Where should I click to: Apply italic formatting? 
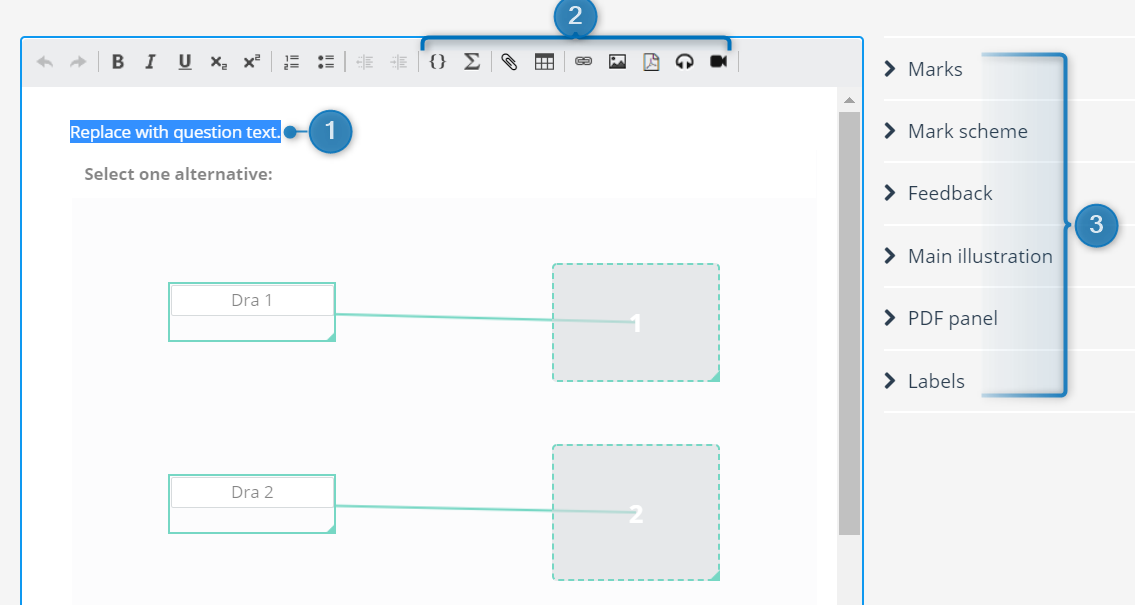151,62
